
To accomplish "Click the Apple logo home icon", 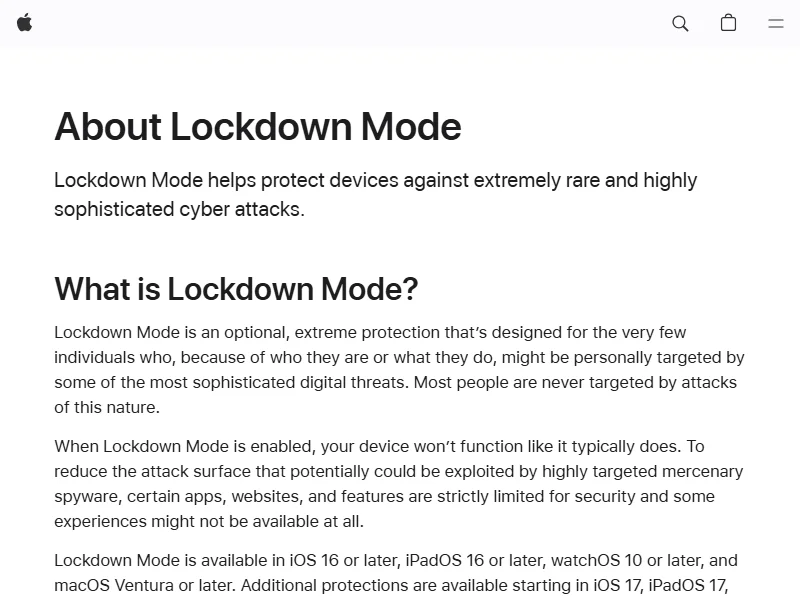I will pos(24,23).
